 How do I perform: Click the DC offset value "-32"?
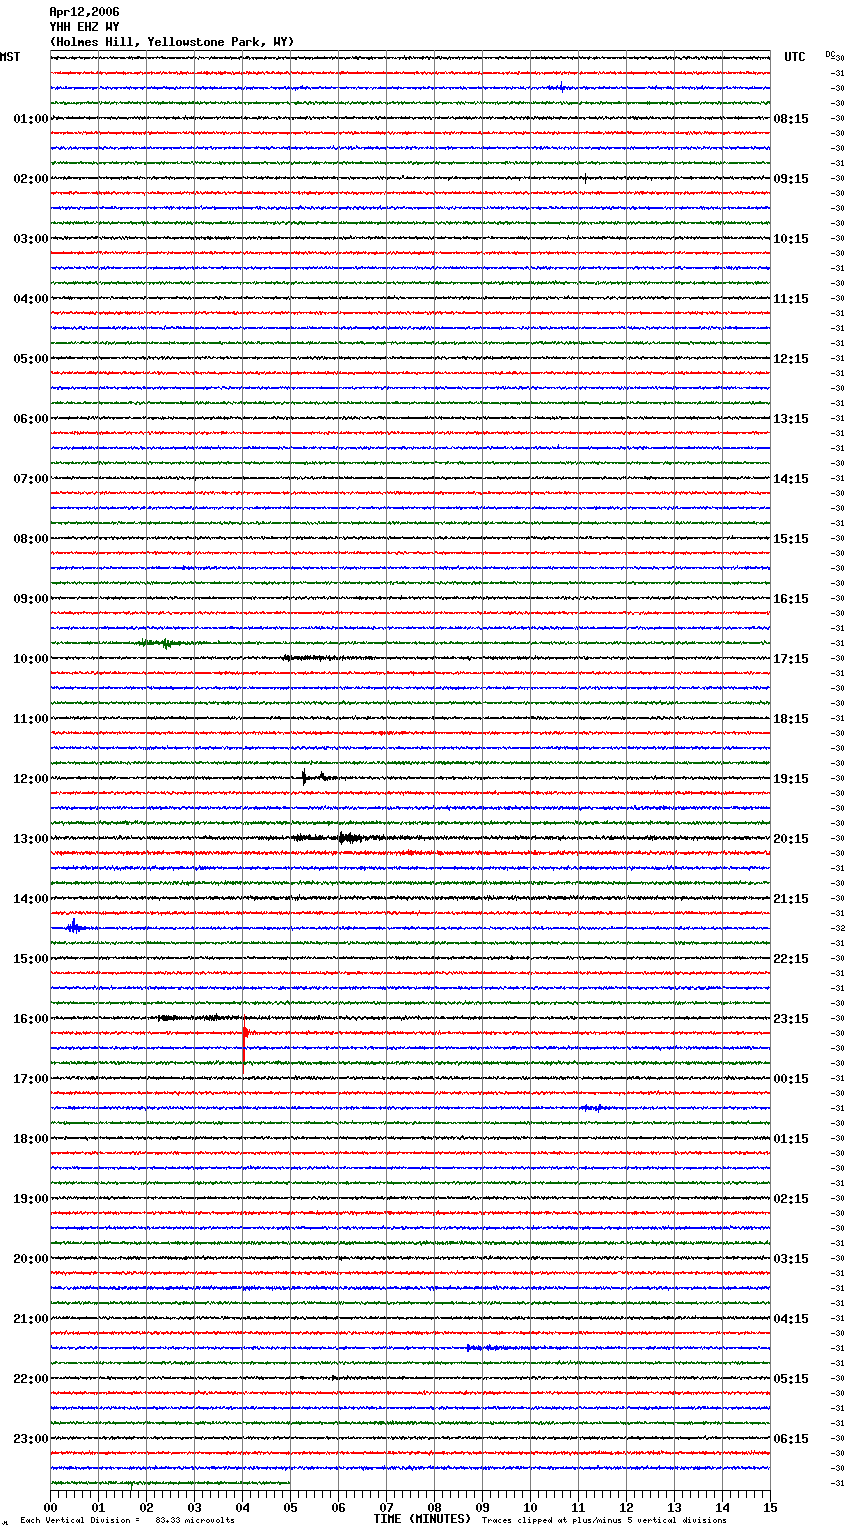tap(838, 929)
